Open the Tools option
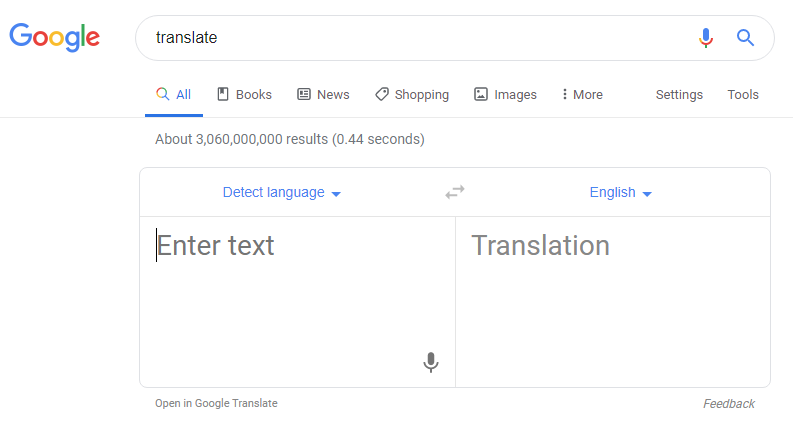Image resolution: width=793 pixels, height=440 pixels. 743,95
